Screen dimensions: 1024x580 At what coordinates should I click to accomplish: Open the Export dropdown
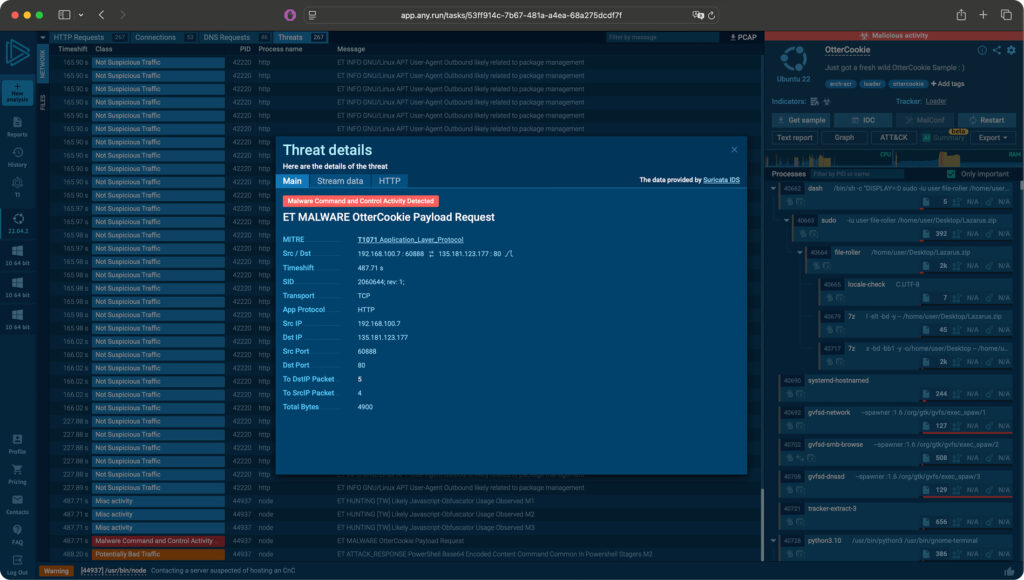[993, 138]
